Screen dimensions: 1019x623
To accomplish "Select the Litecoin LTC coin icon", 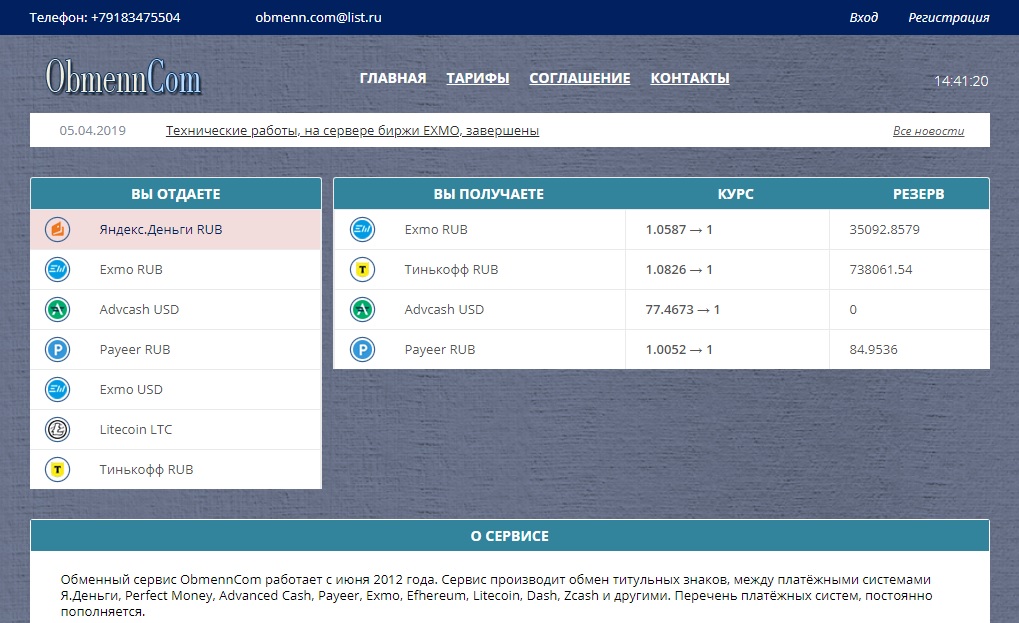I will tap(58, 430).
